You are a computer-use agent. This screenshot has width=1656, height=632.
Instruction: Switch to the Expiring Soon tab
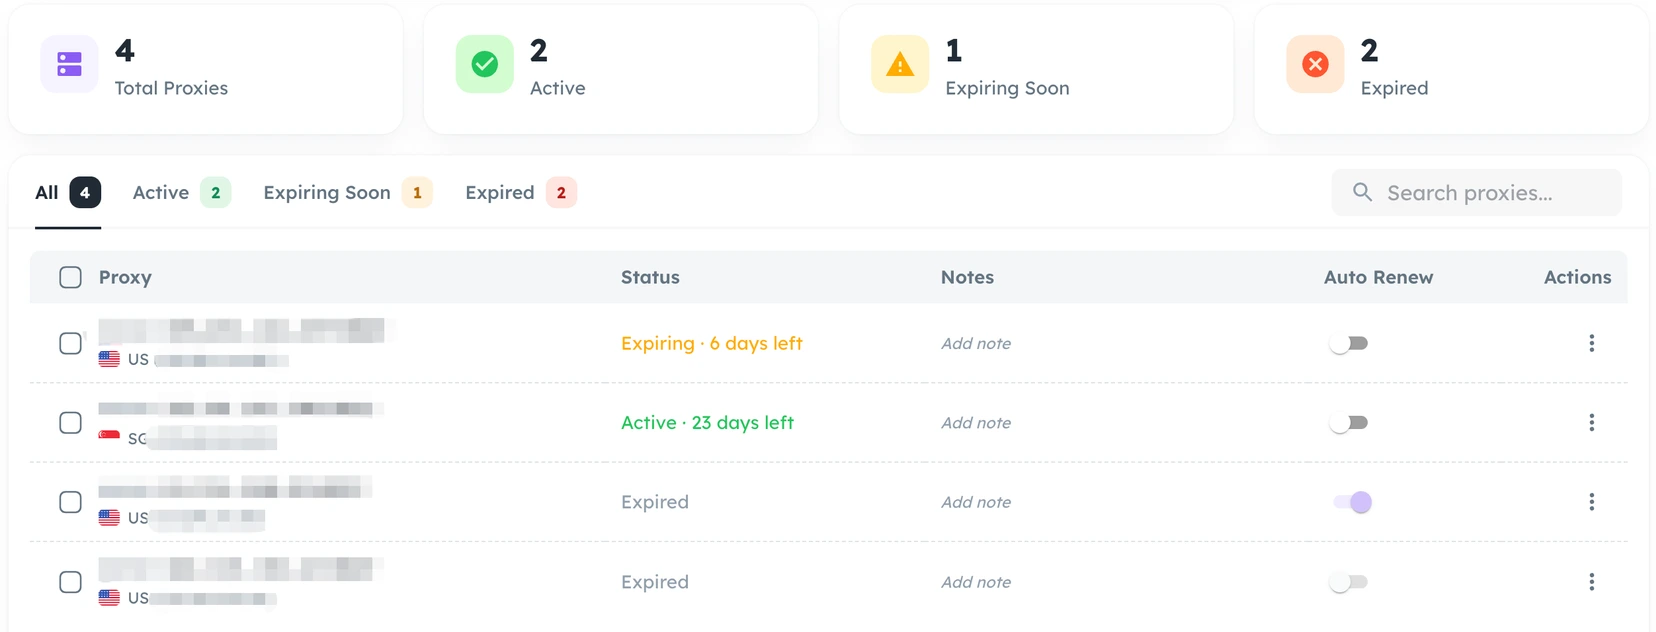point(348,192)
